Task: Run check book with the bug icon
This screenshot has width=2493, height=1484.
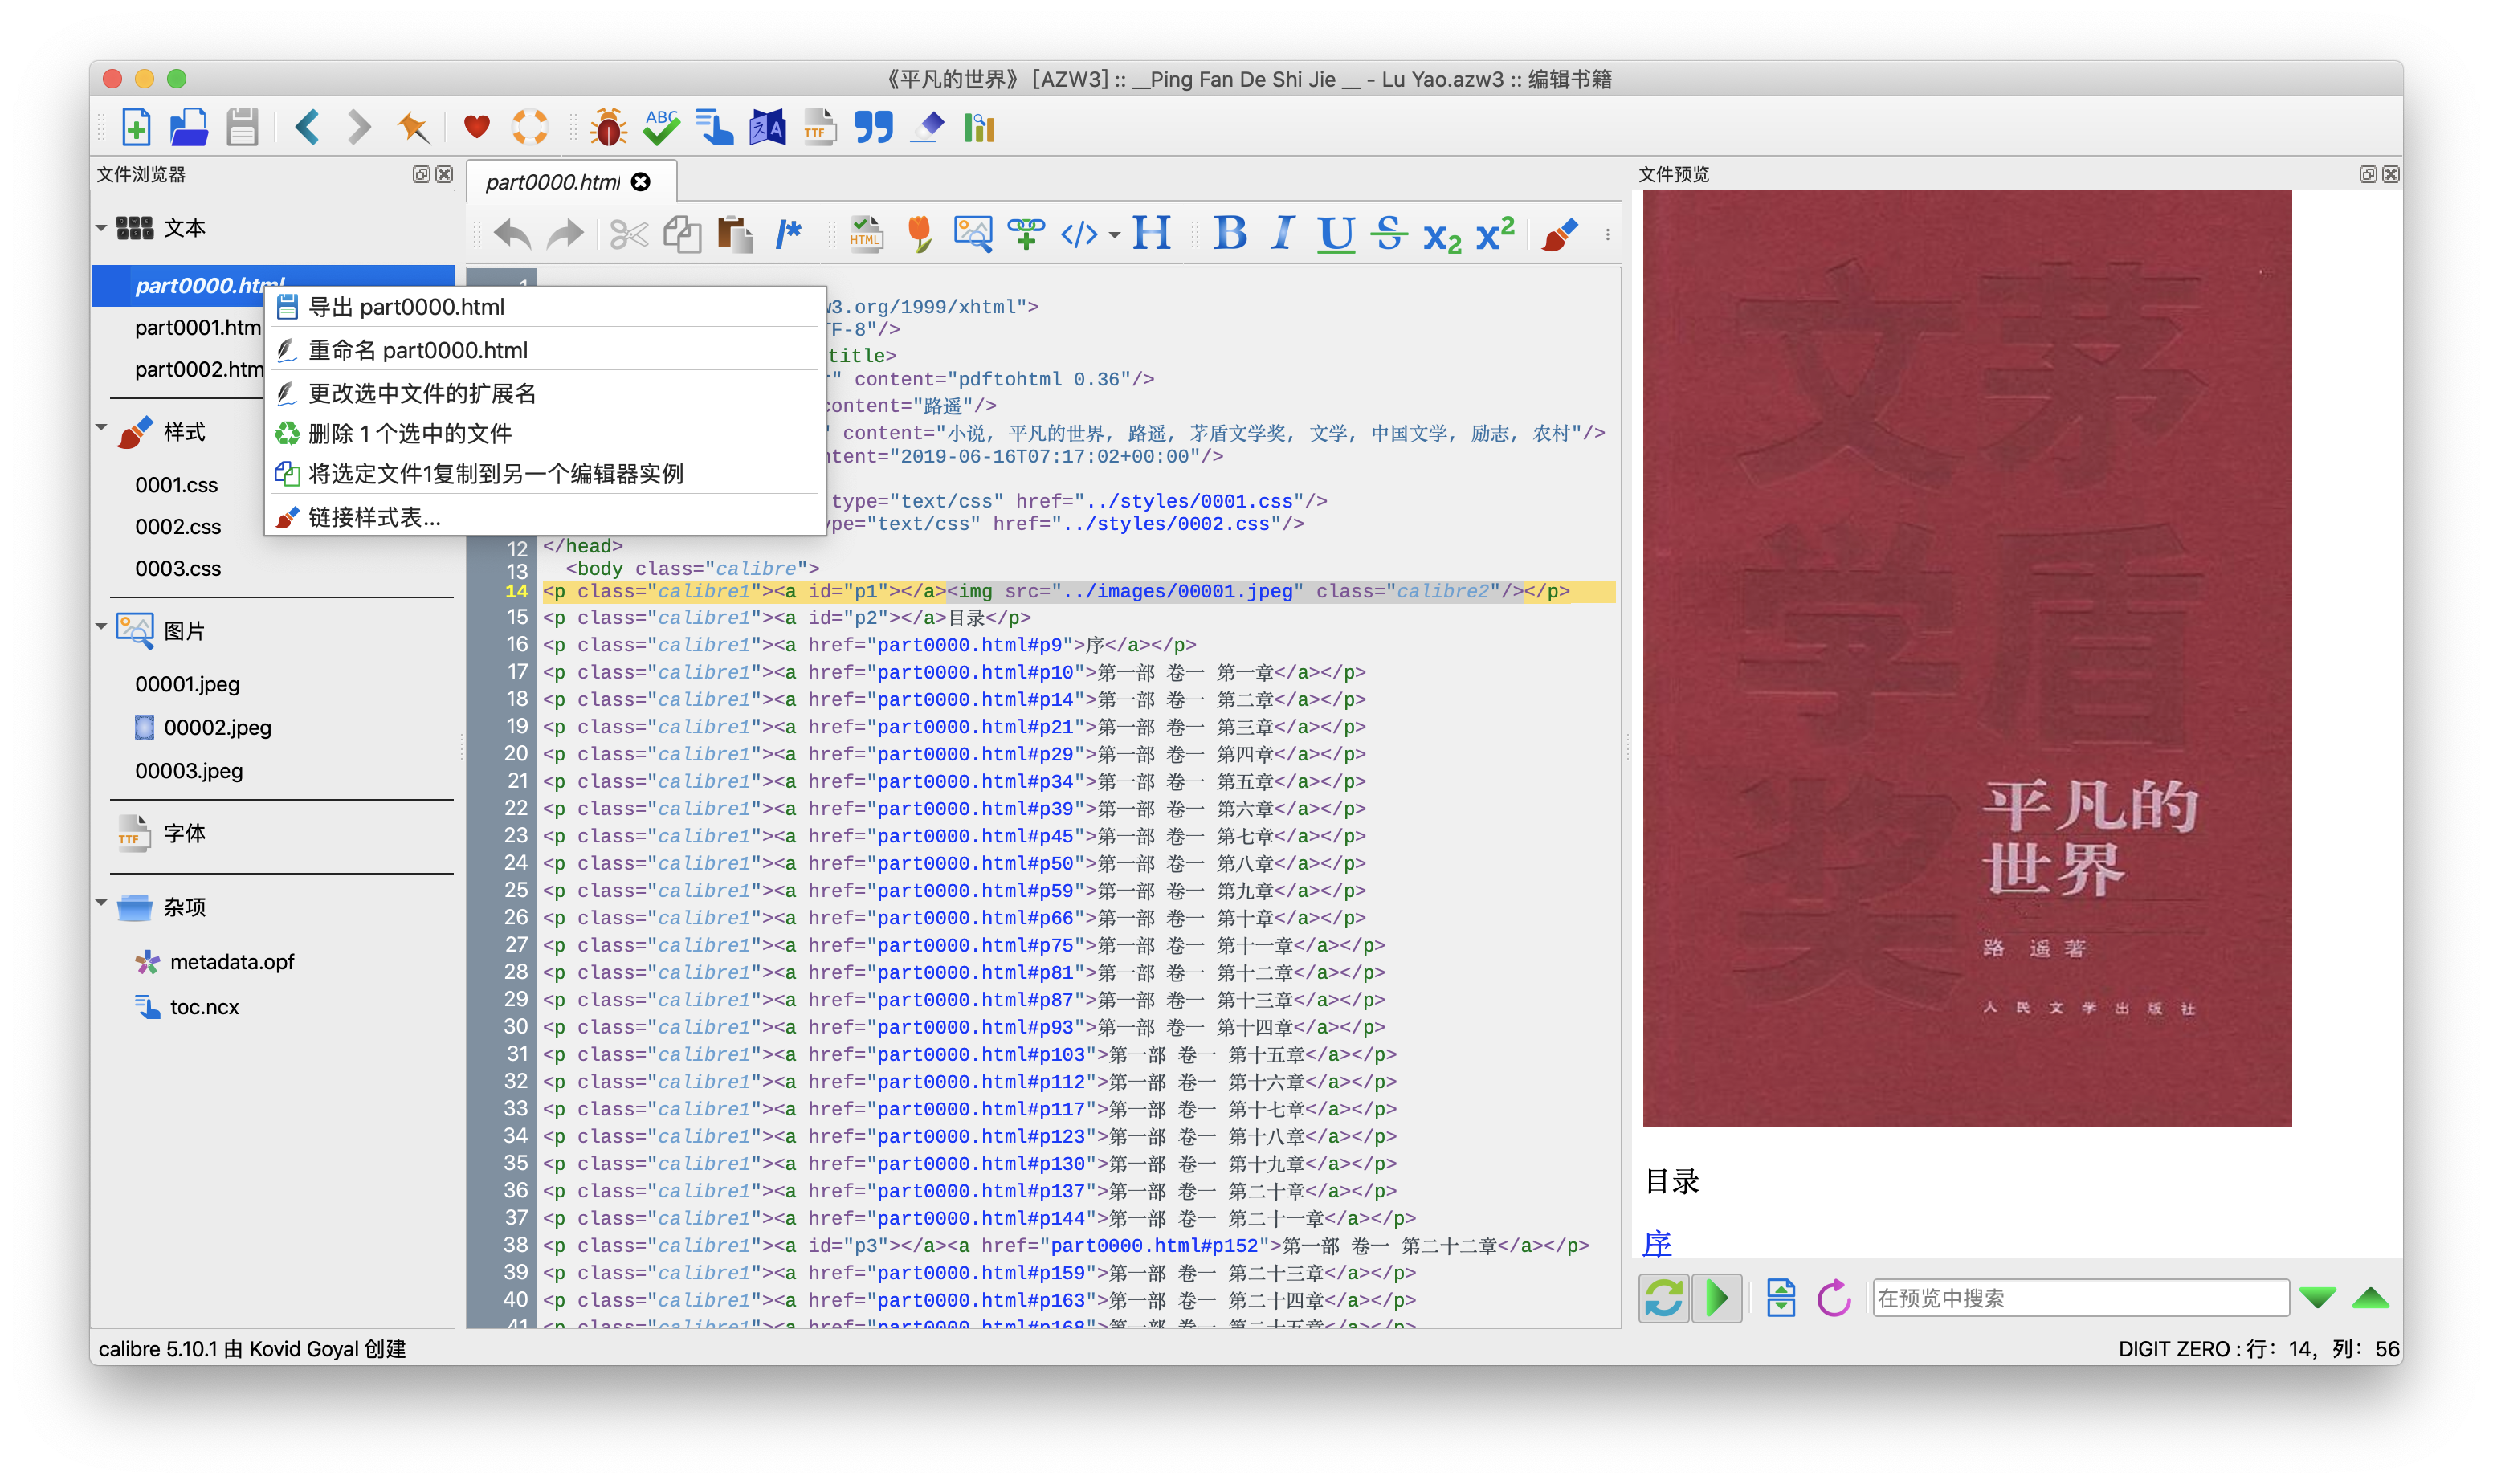Action: (x=608, y=127)
